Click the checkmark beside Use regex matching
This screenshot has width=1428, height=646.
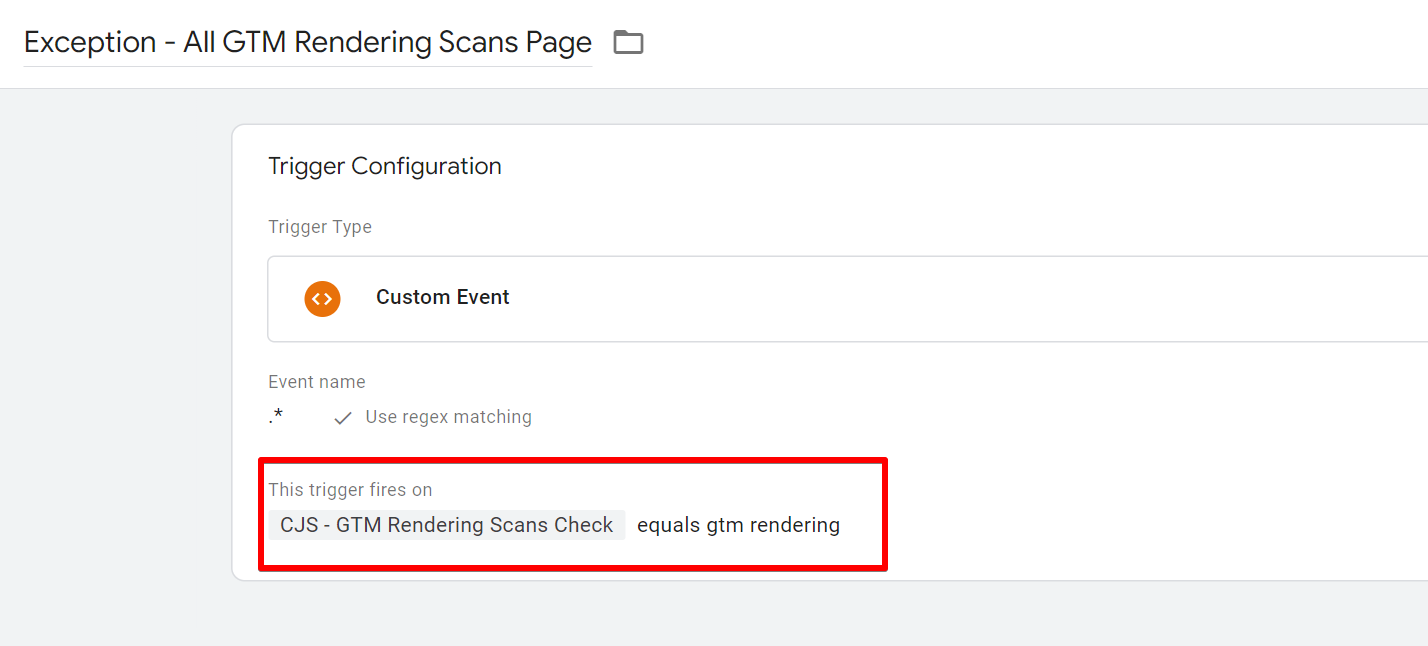343,417
